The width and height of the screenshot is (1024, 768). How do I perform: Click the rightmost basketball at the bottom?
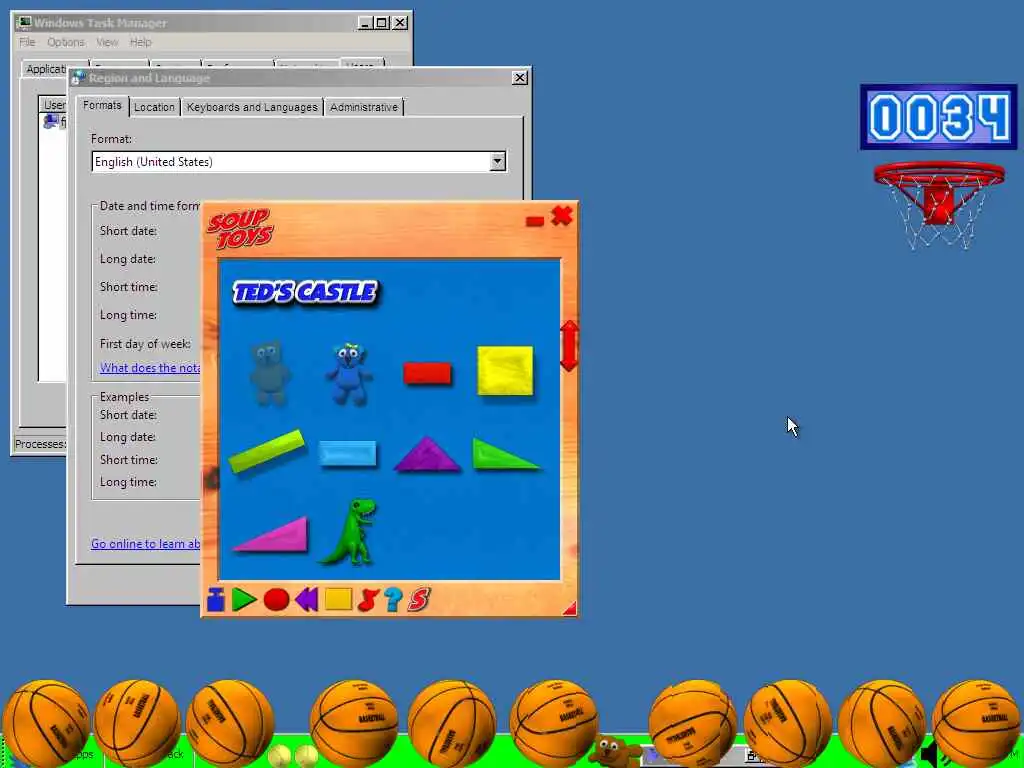pos(976,721)
